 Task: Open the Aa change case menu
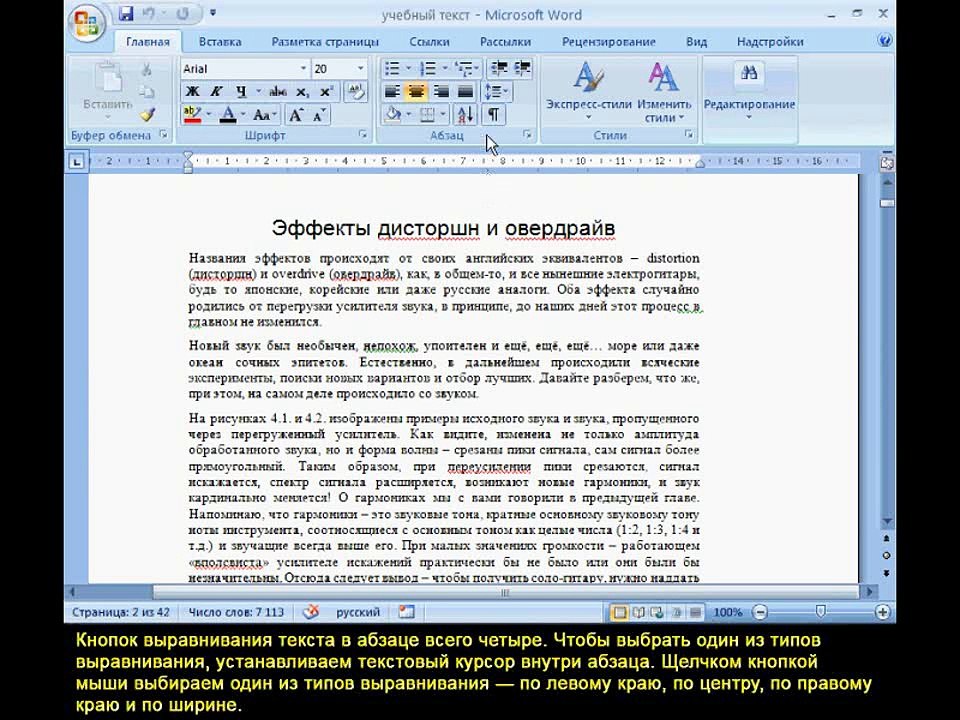[x=264, y=114]
